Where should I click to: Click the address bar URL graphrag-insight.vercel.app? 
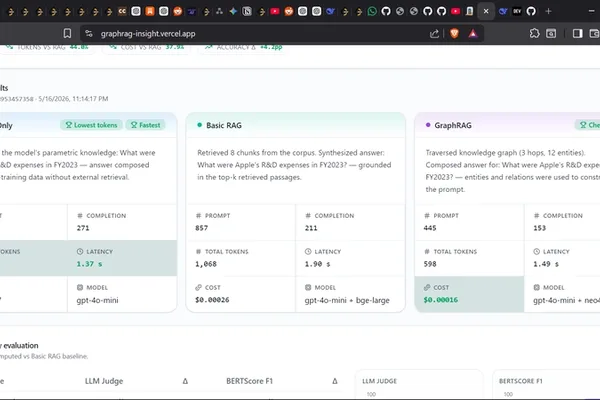tap(148, 34)
